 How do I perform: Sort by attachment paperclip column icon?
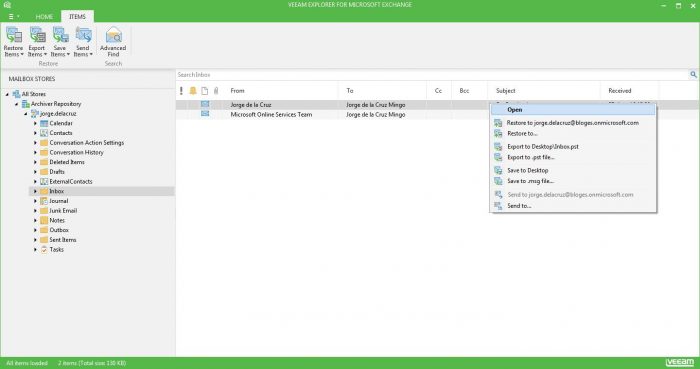coord(216,91)
